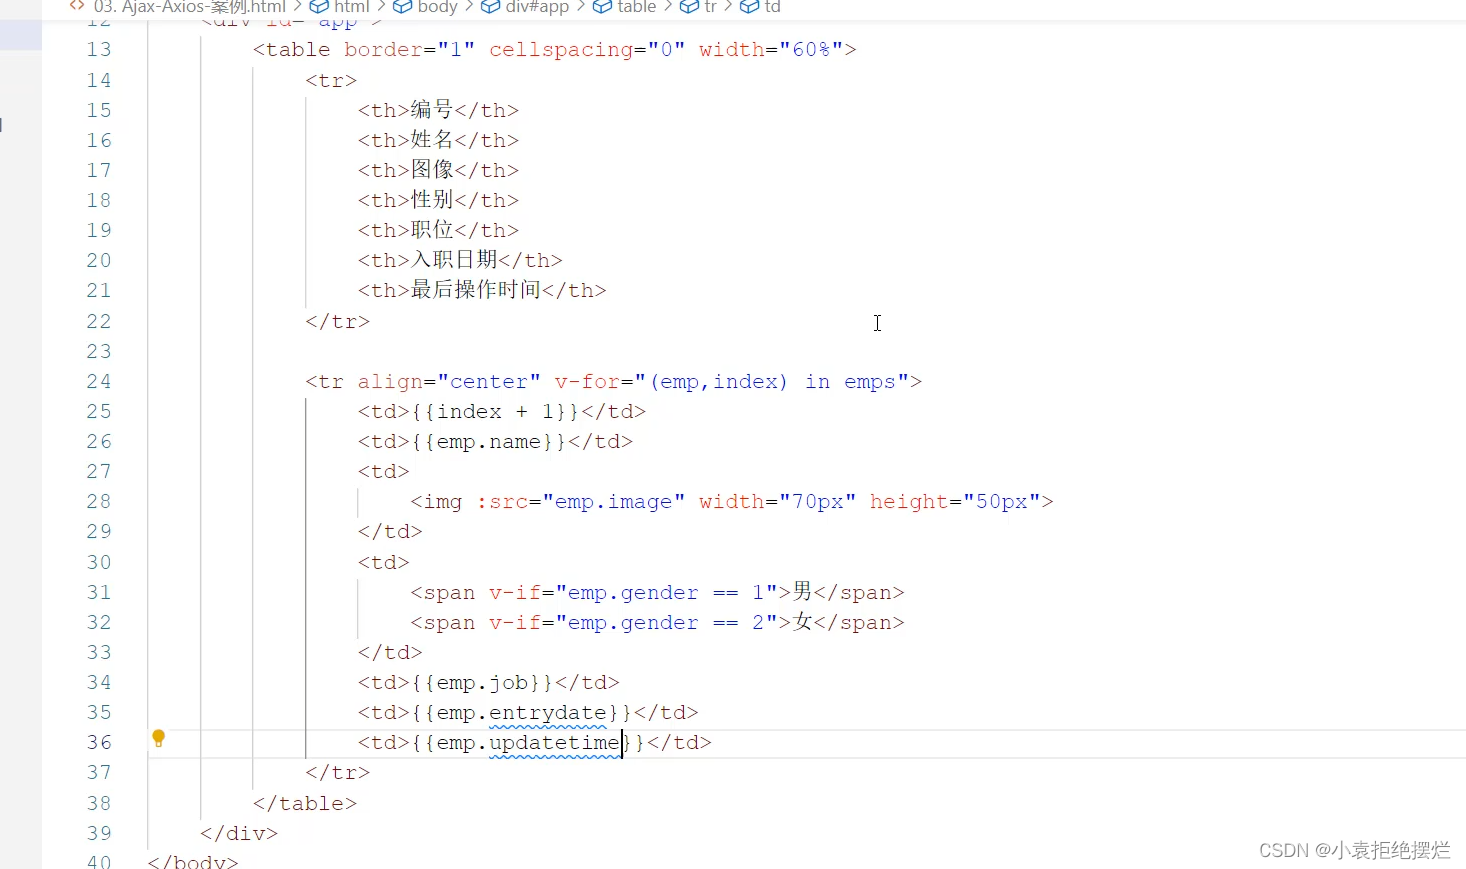Click the closing </tr> tag on line 37
The height and width of the screenshot is (869, 1466).
(x=338, y=773)
